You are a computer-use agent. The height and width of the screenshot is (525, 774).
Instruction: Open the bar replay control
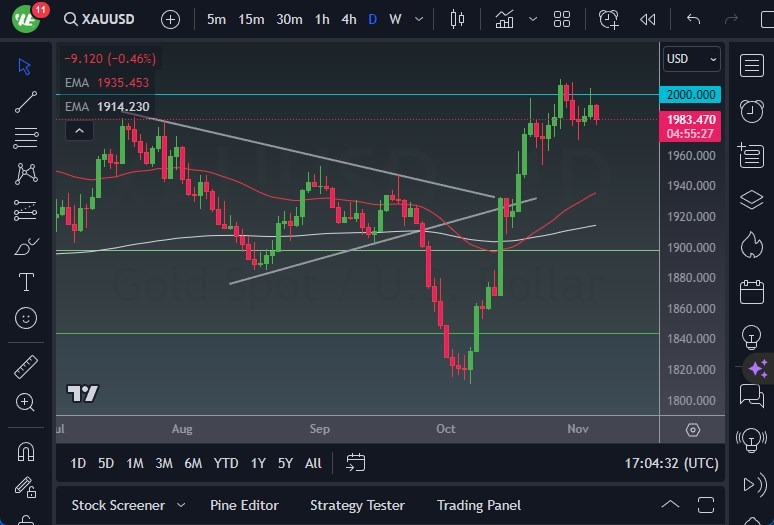[648, 19]
